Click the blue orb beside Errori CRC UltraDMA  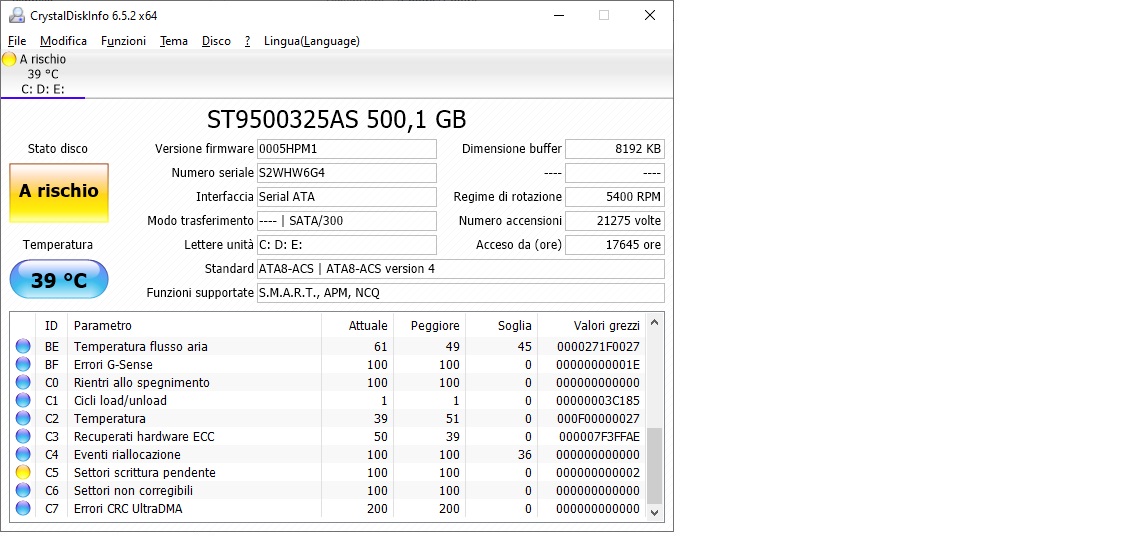pos(24,508)
